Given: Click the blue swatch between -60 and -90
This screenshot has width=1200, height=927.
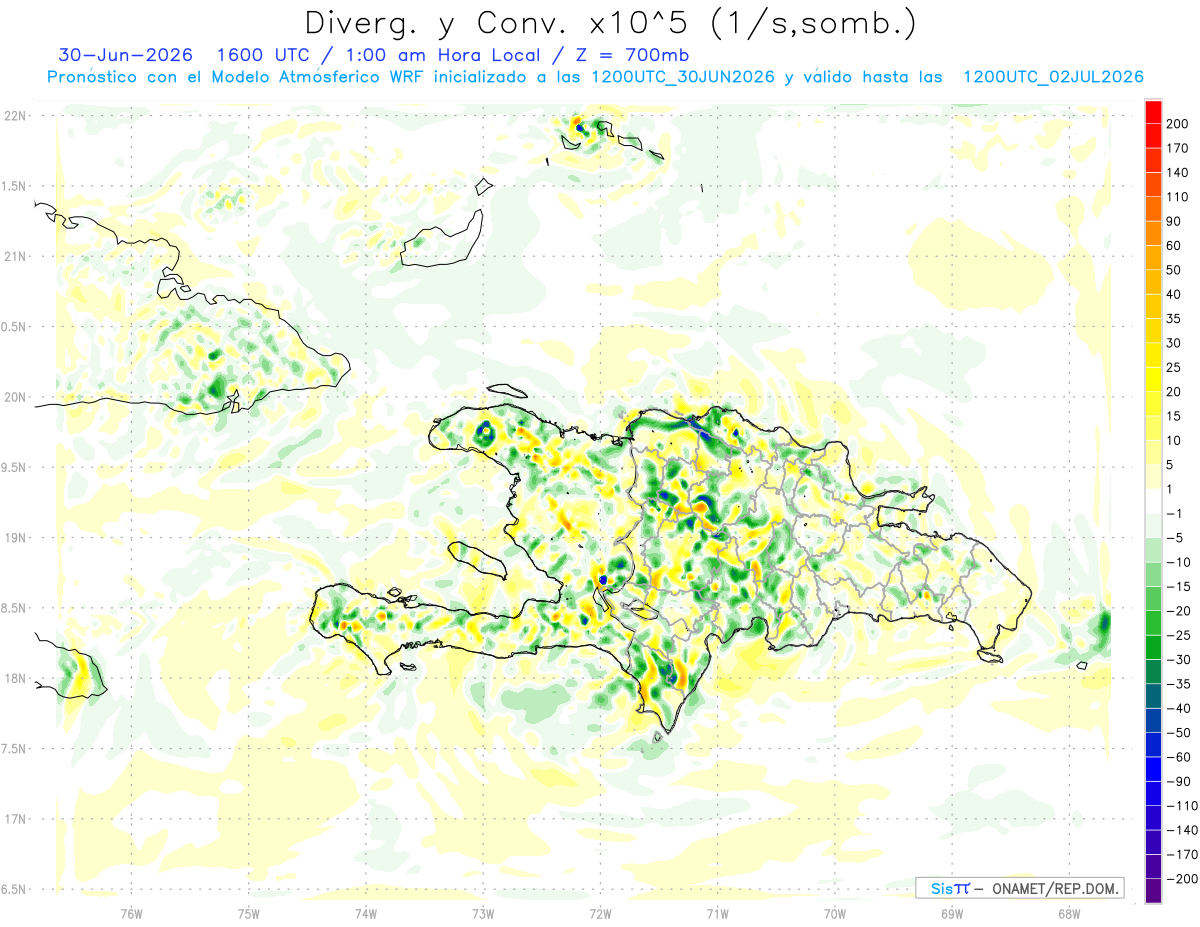Looking at the screenshot, I should (x=1153, y=770).
